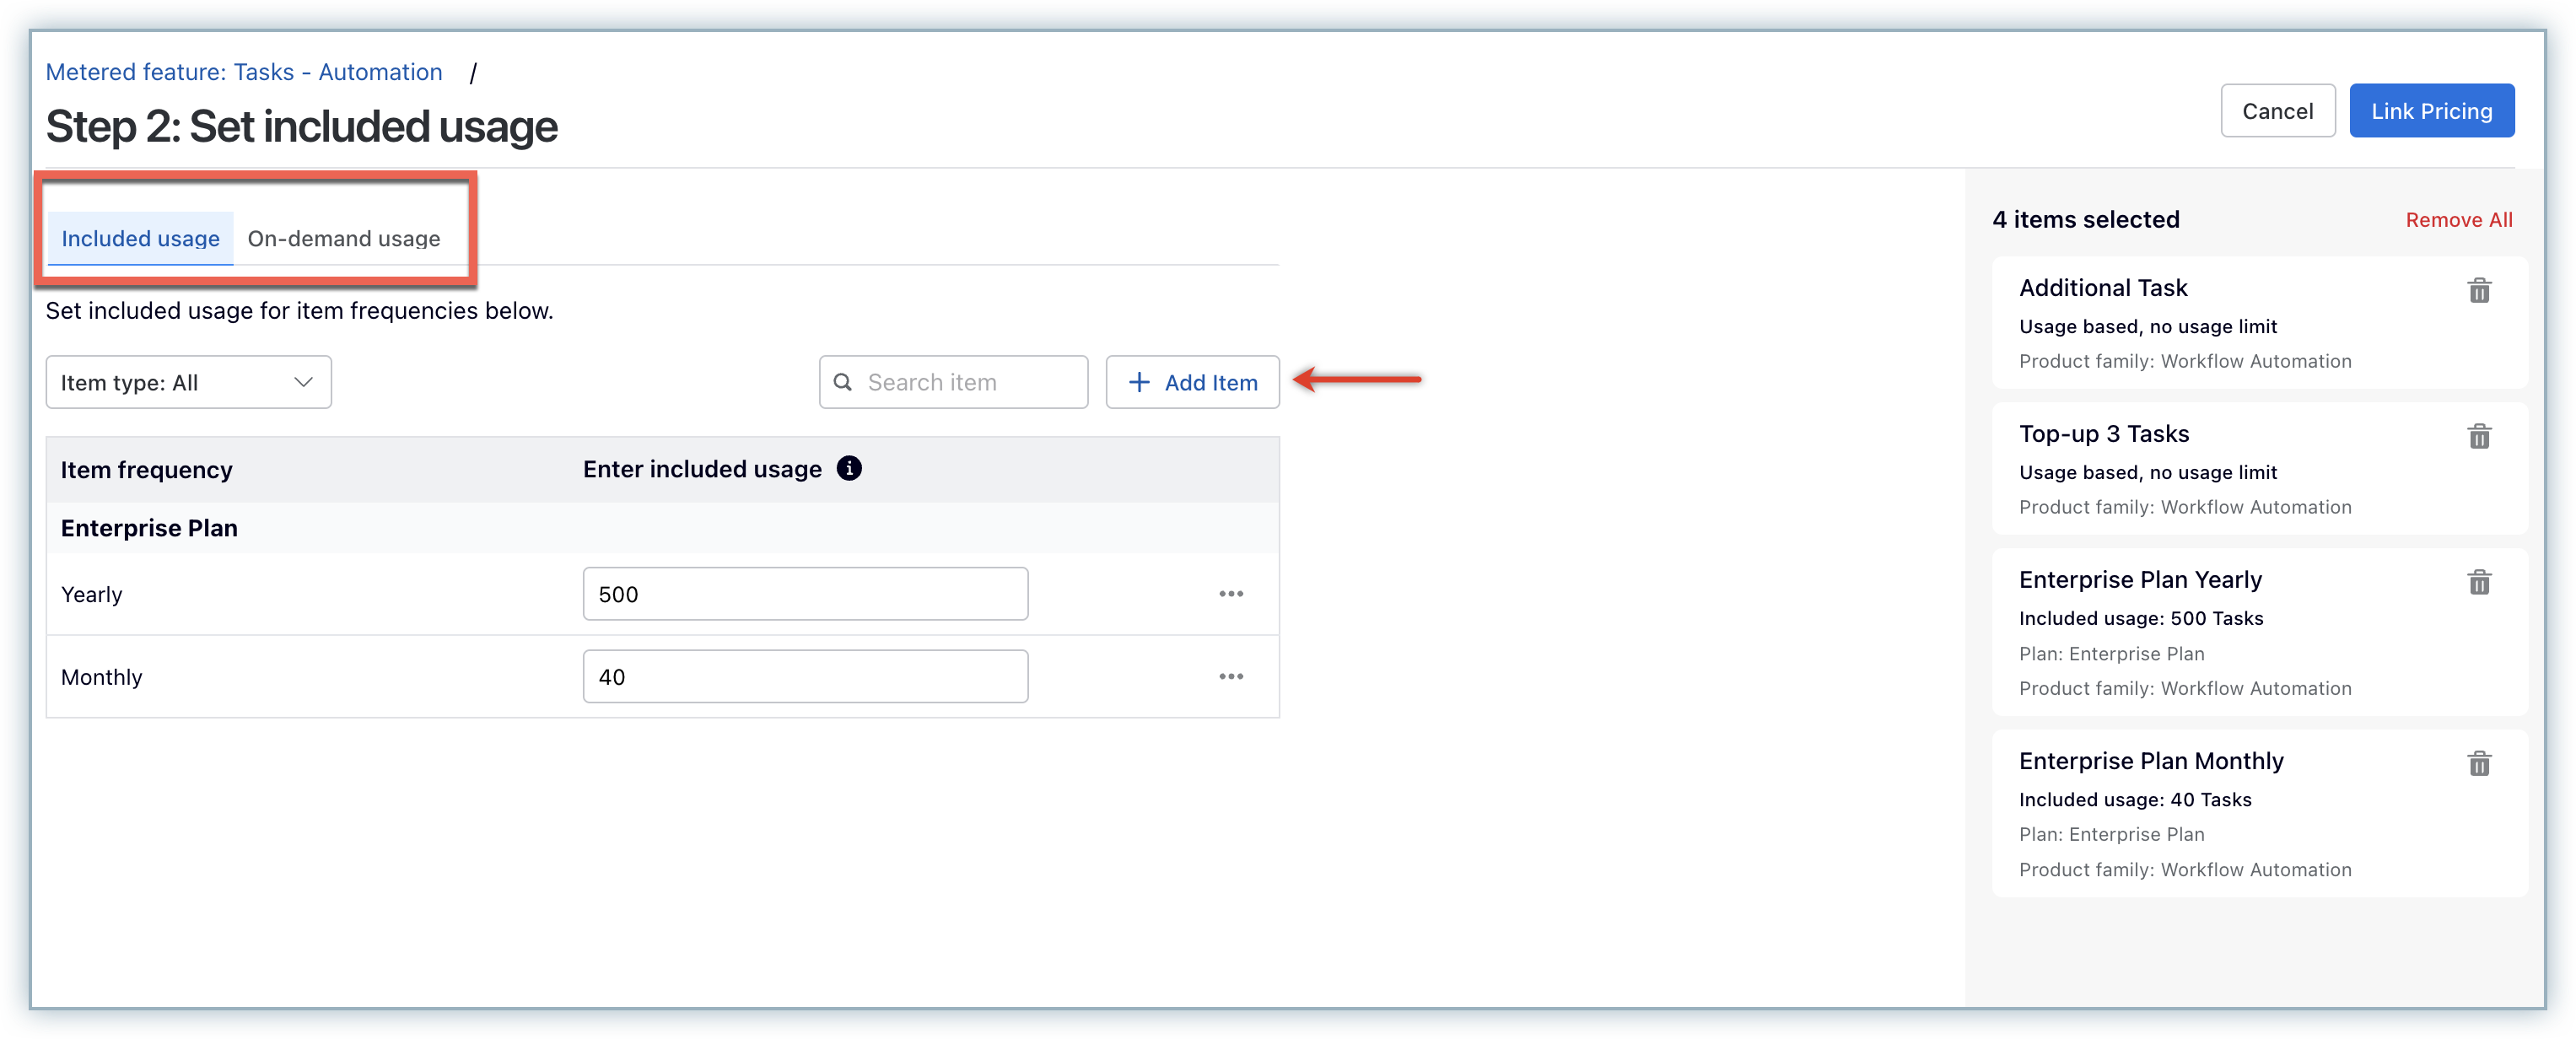Click the Remove All link

click(x=2458, y=220)
